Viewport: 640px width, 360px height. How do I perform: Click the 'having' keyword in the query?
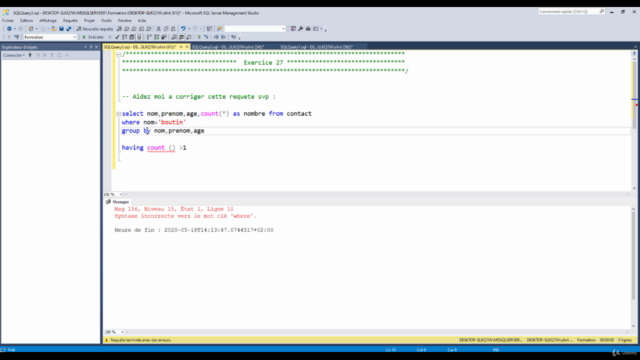click(x=132, y=148)
